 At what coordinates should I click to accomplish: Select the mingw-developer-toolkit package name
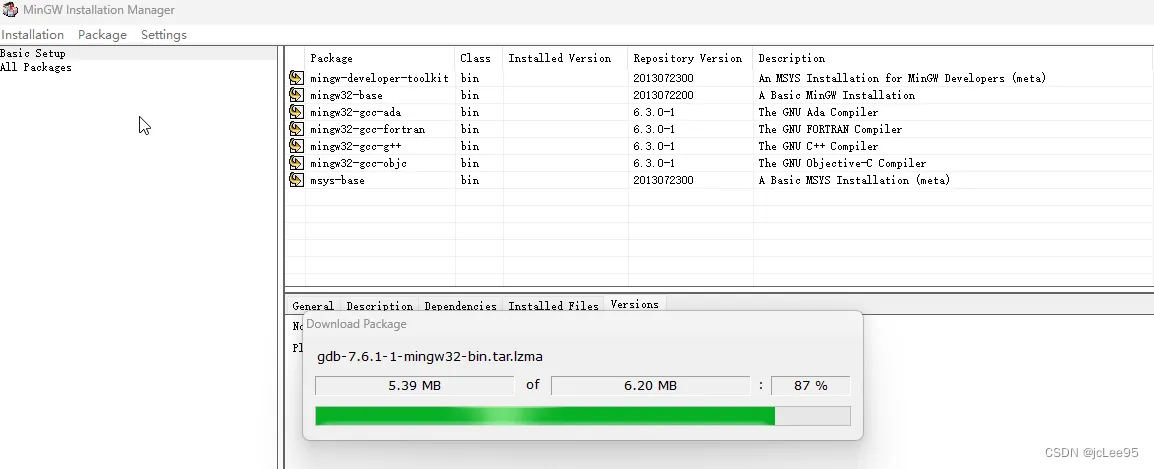379,78
